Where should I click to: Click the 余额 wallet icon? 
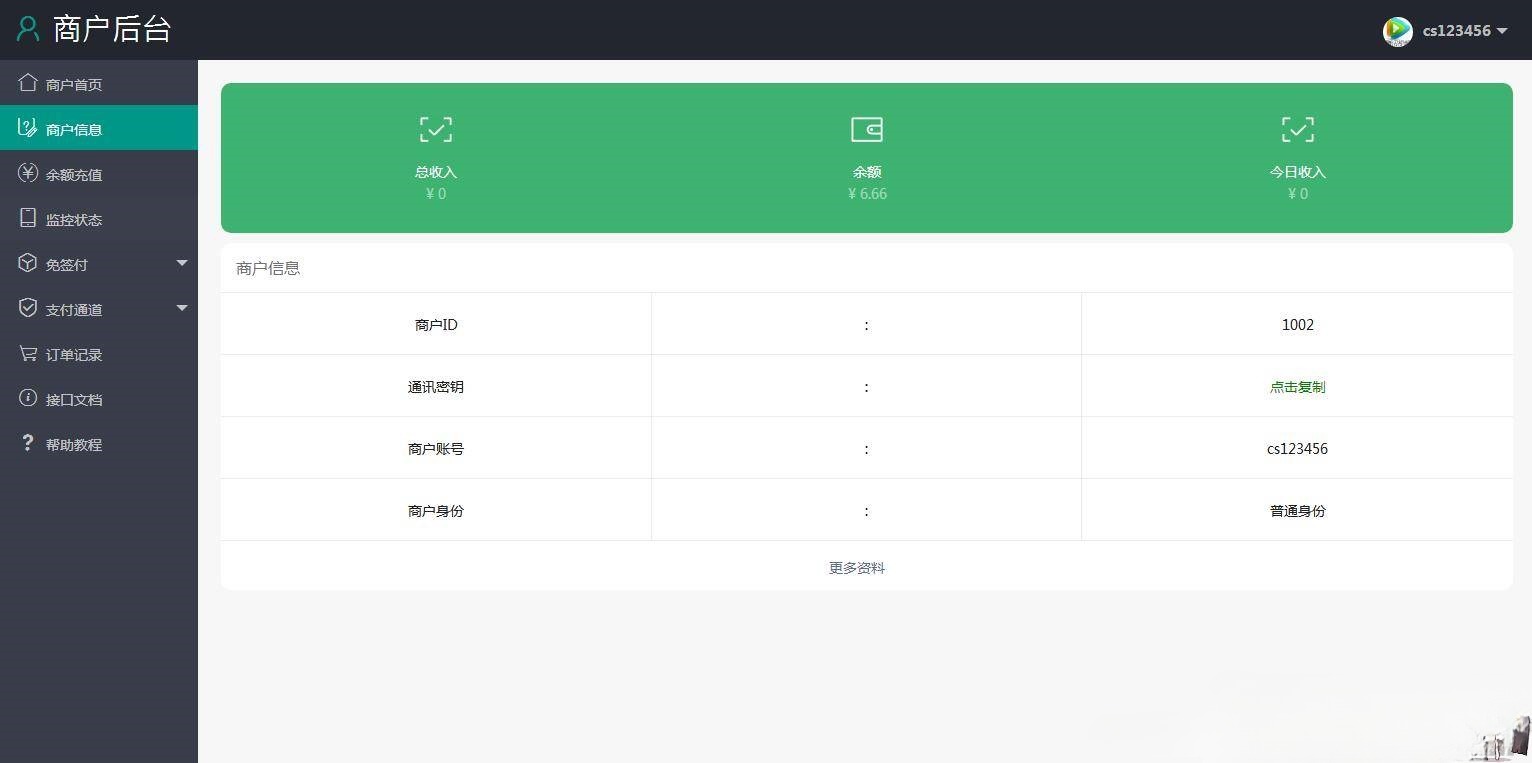pyautogui.click(x=866, y=129)
